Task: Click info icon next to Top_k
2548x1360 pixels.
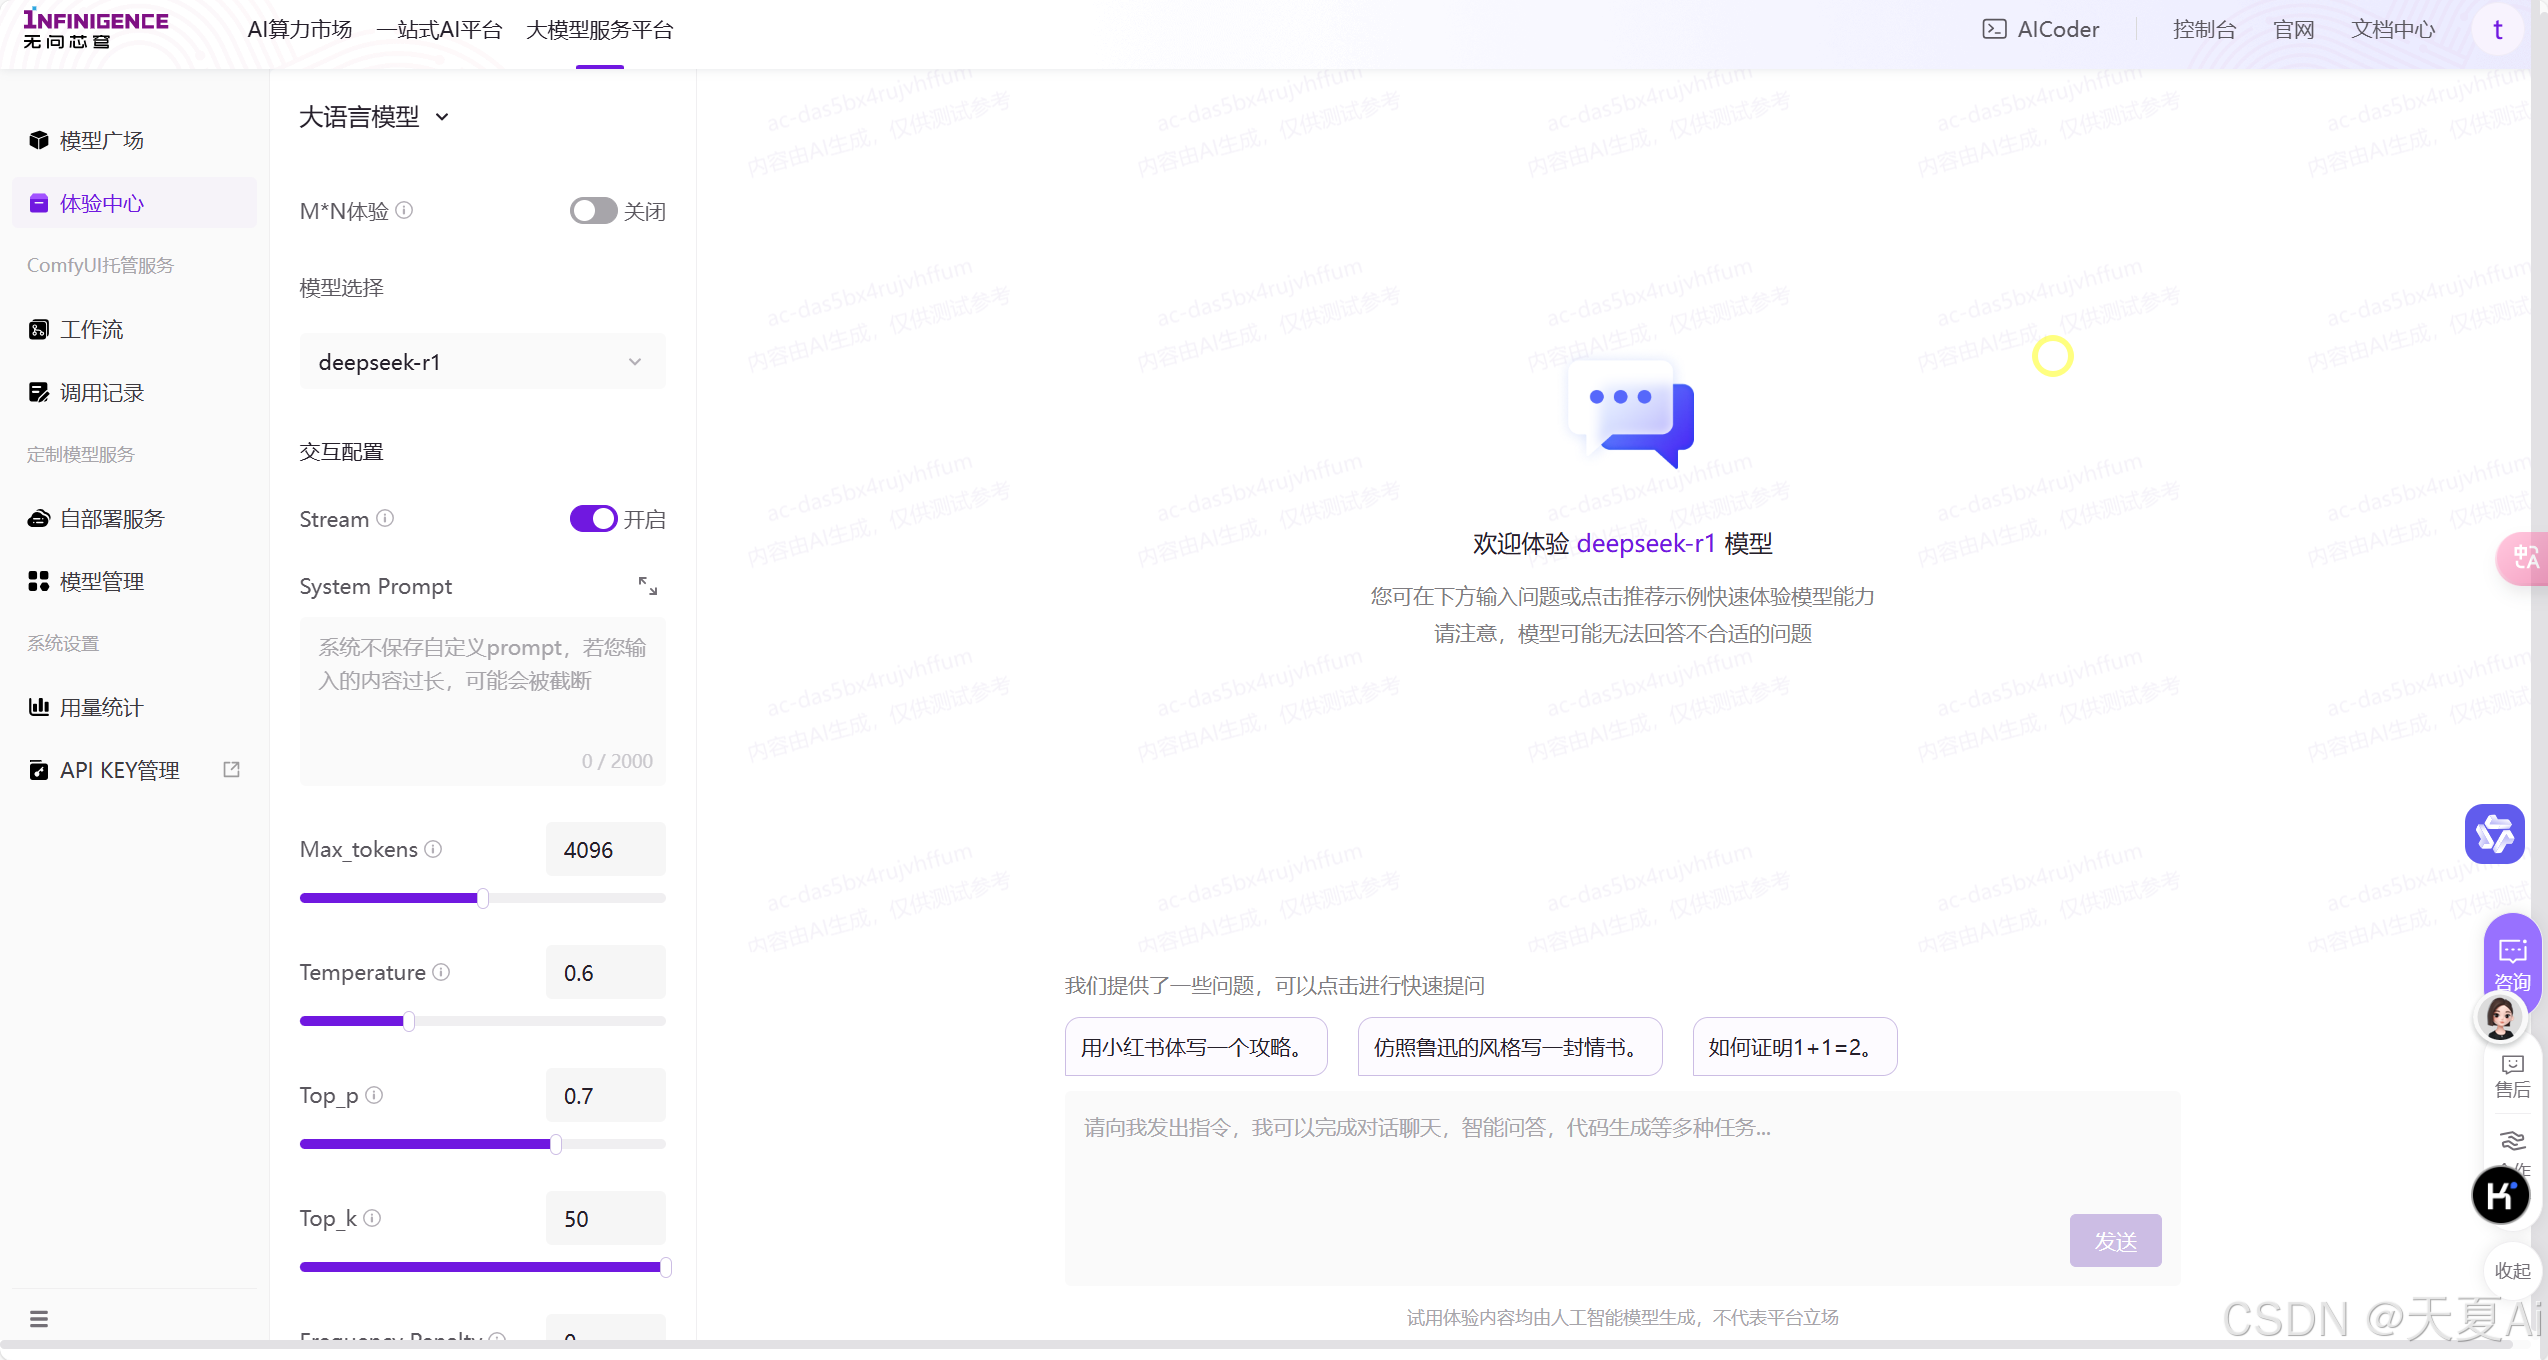Action: [372, 1217]
